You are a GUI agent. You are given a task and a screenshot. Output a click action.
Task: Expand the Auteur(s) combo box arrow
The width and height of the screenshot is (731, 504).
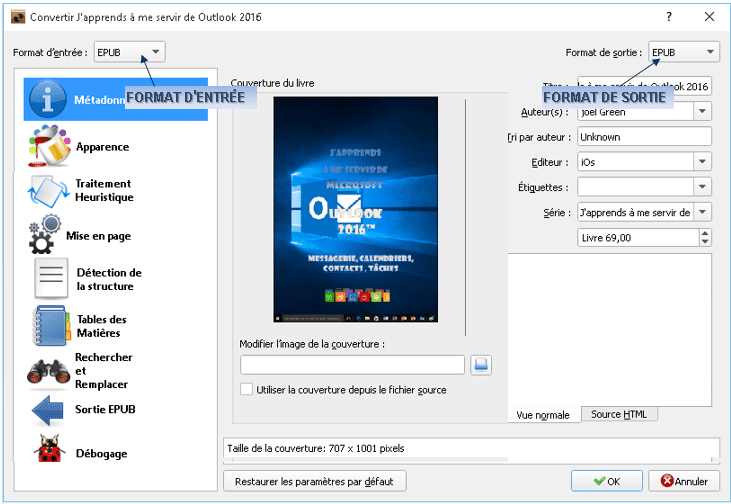coord(702,111)
